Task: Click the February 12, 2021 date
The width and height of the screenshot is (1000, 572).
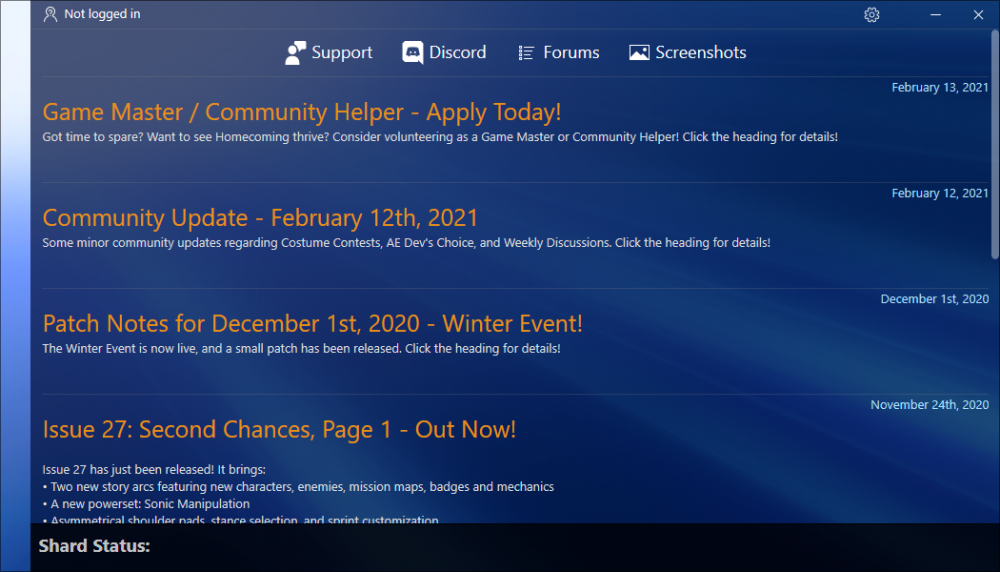Action: [x=939, y=193]
